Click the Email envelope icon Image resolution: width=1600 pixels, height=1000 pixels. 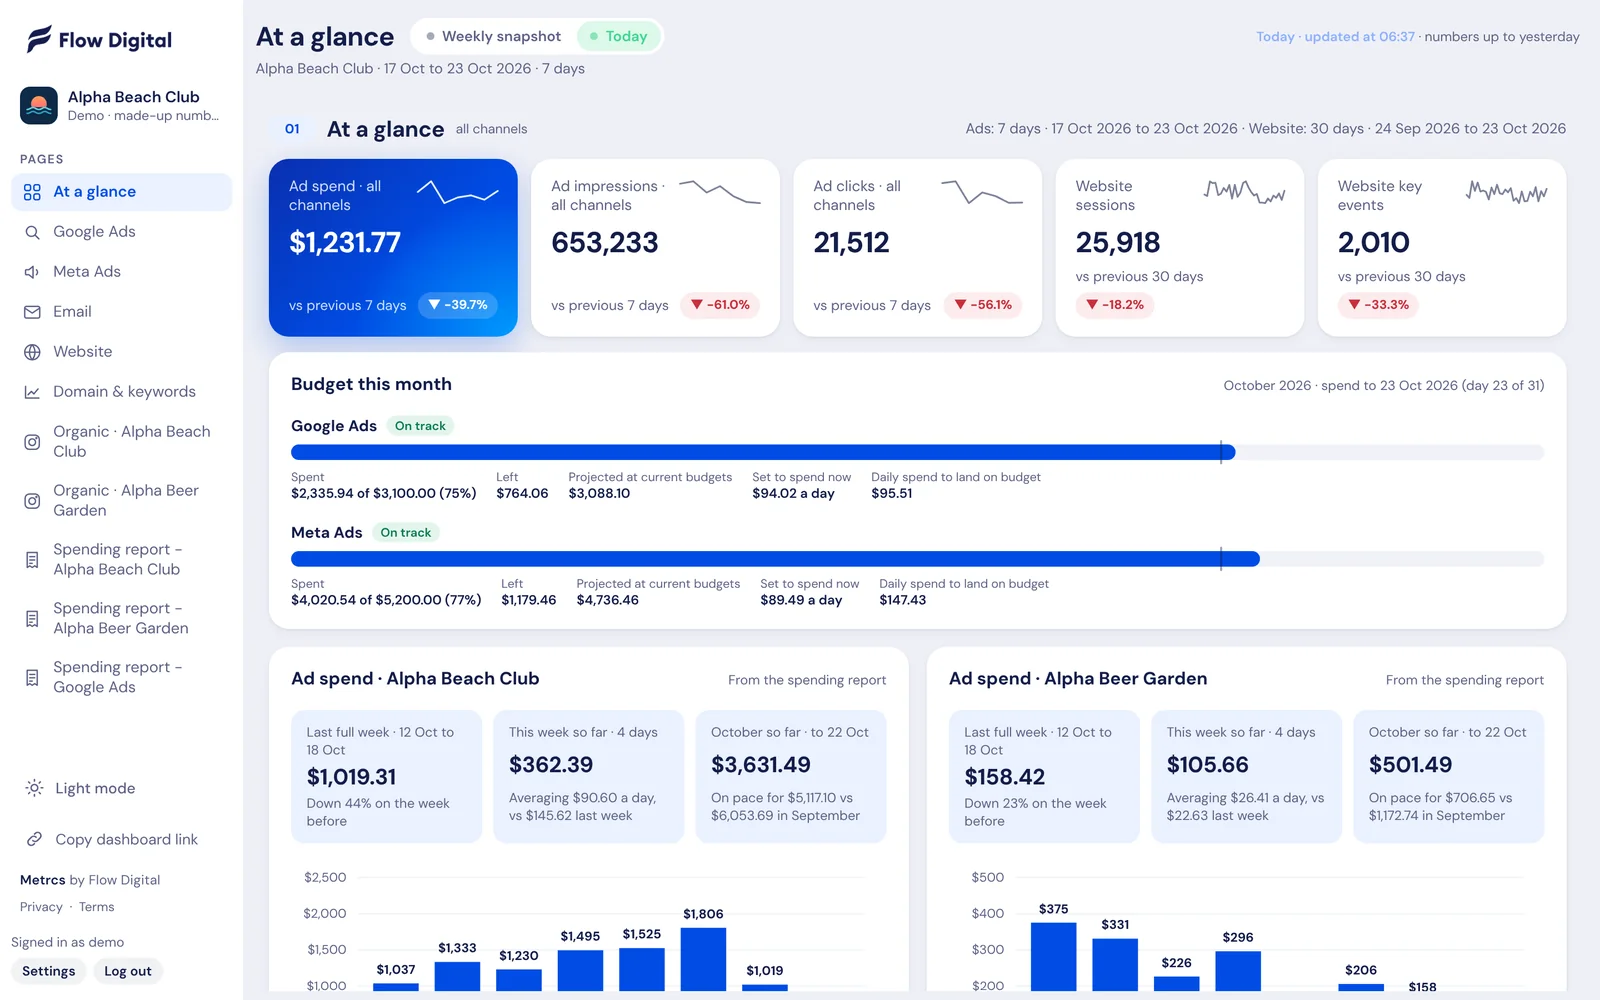(32, 312)
